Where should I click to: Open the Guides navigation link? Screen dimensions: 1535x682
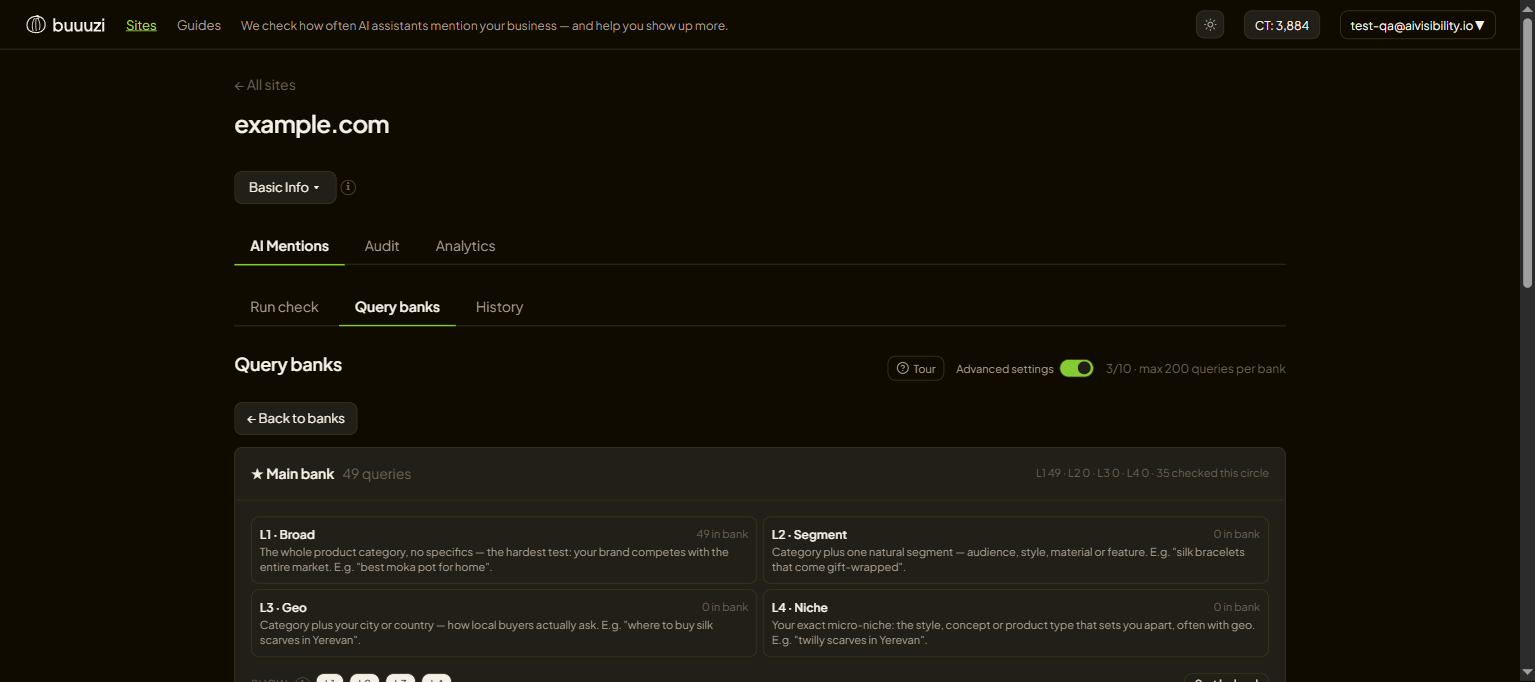click(199, 25)
